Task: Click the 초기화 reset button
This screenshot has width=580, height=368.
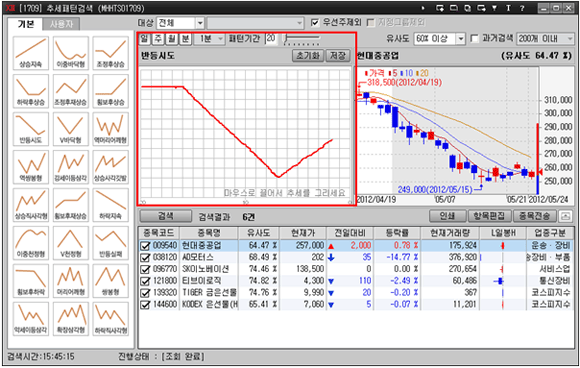Action: [x=308, y=56]
